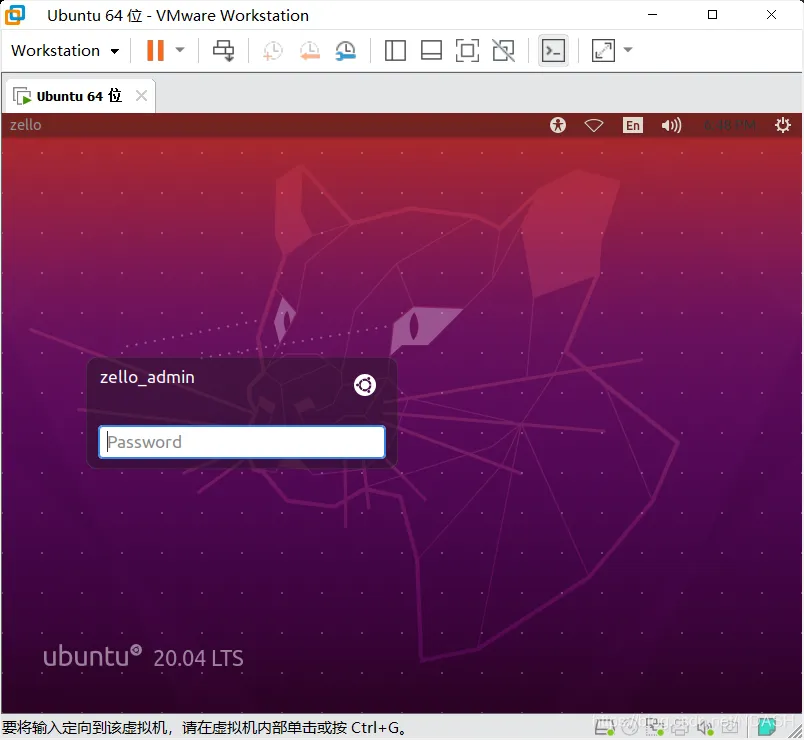Toggle the console view button

click(553, 50)
